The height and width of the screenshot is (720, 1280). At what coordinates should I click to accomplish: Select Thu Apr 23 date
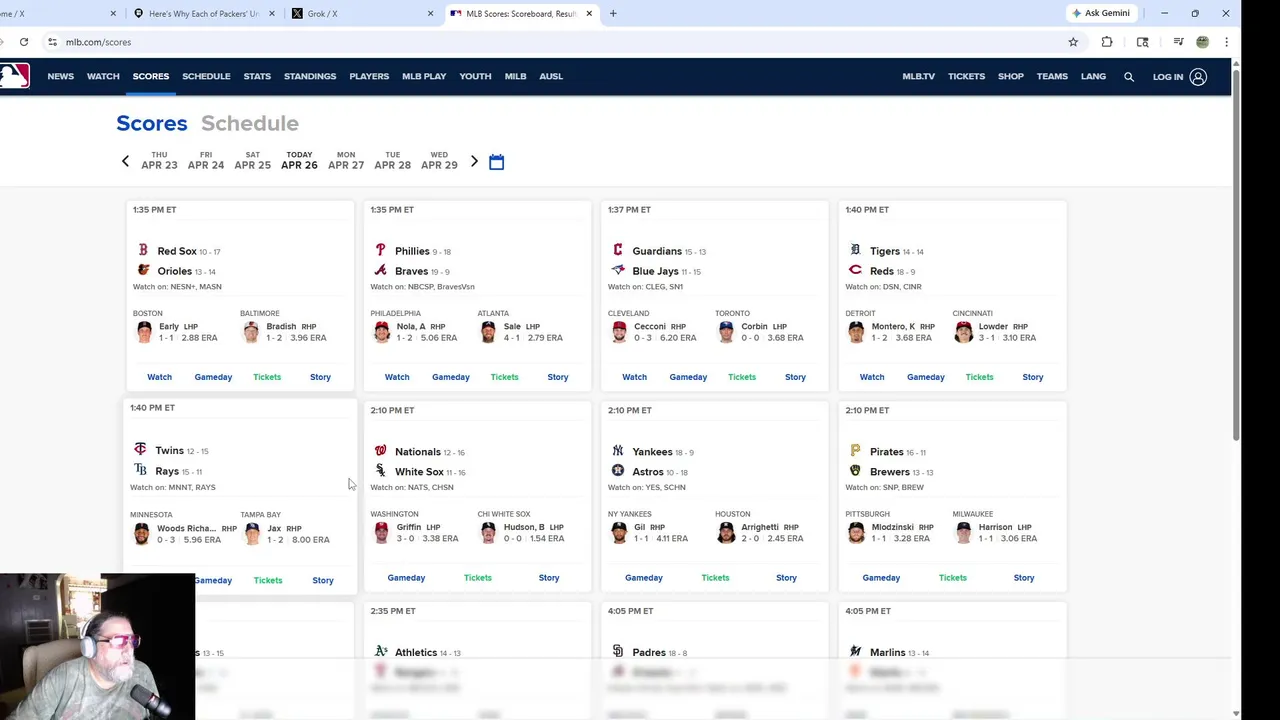(159, 161)
